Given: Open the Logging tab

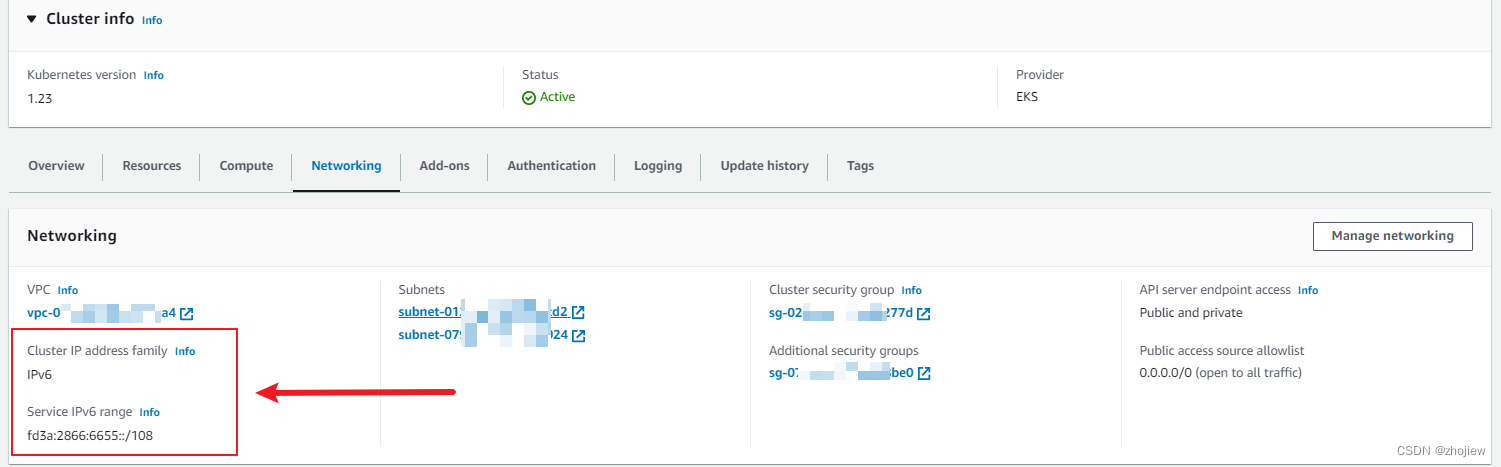Looking at the screenshot, I should [x=658, y=166].
